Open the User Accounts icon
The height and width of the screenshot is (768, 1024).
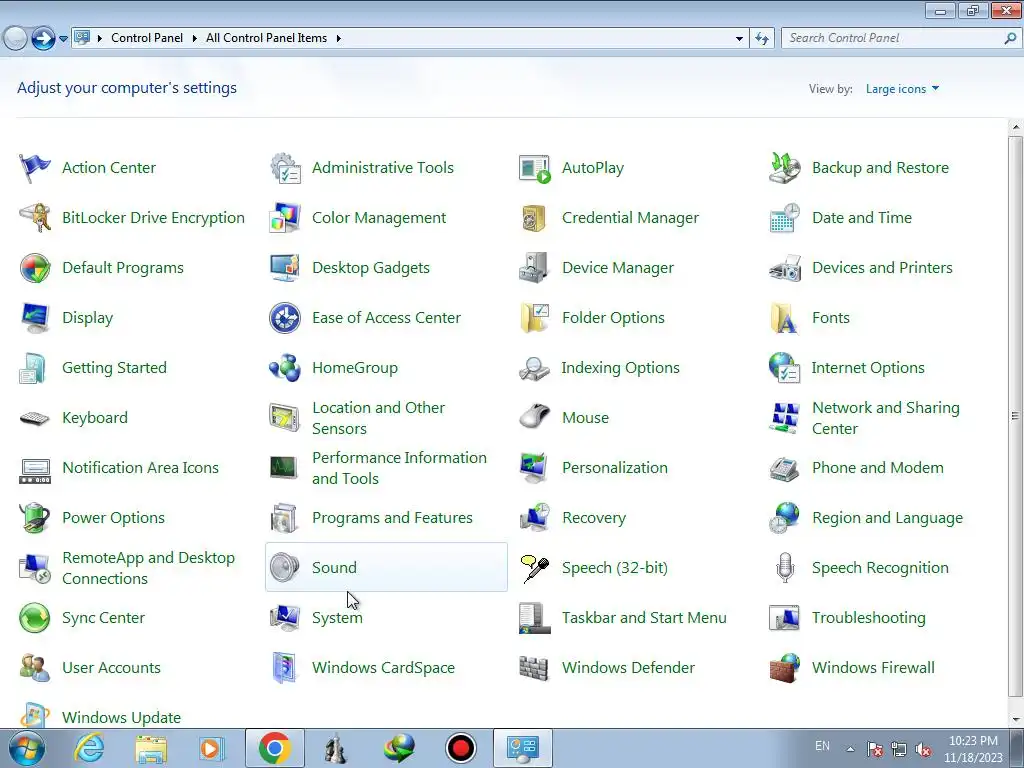pos(35,668)
